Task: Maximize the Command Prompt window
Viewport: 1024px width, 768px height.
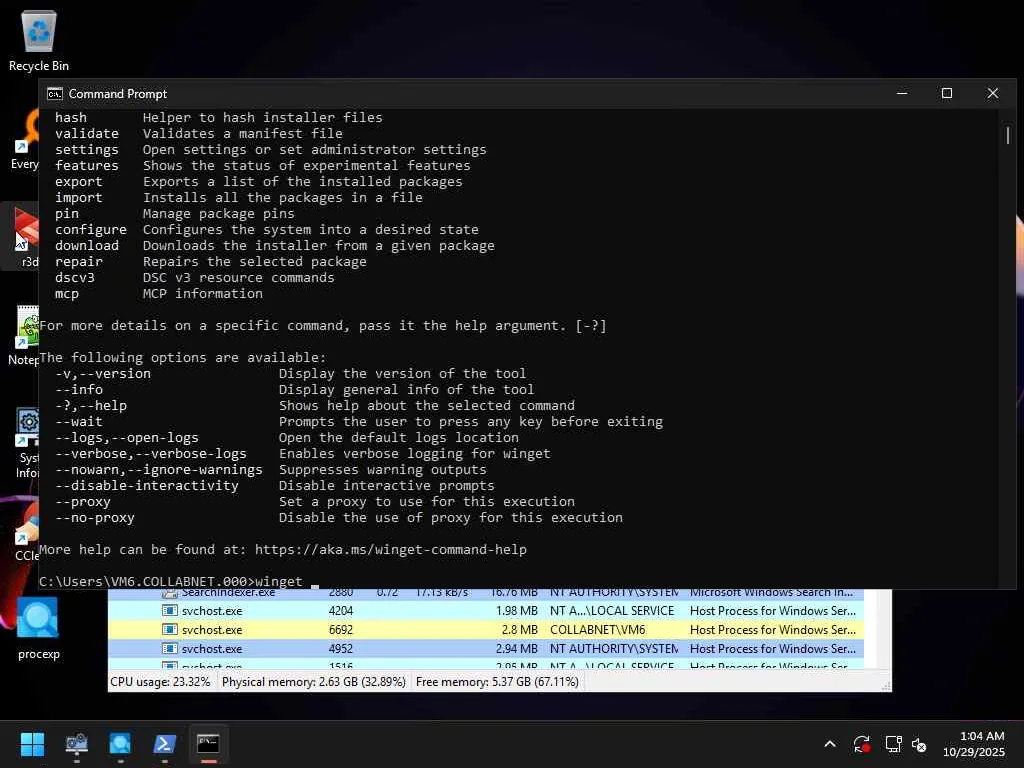Action: (947, 93)
